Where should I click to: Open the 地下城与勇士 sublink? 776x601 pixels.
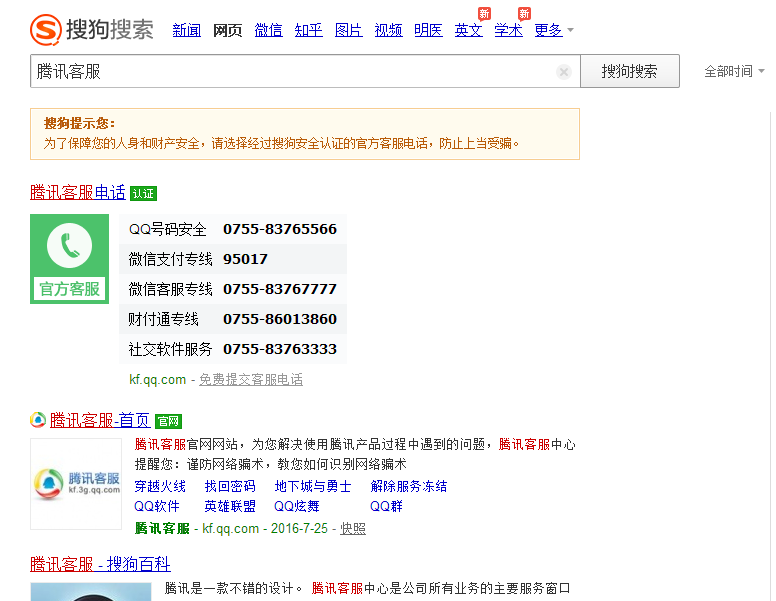[313, 486]
